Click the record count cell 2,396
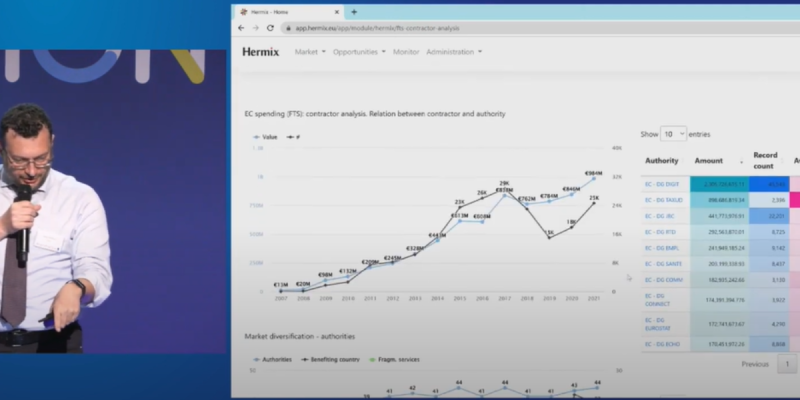This screenshot has height=400, width=800. (x=769, y=200)
